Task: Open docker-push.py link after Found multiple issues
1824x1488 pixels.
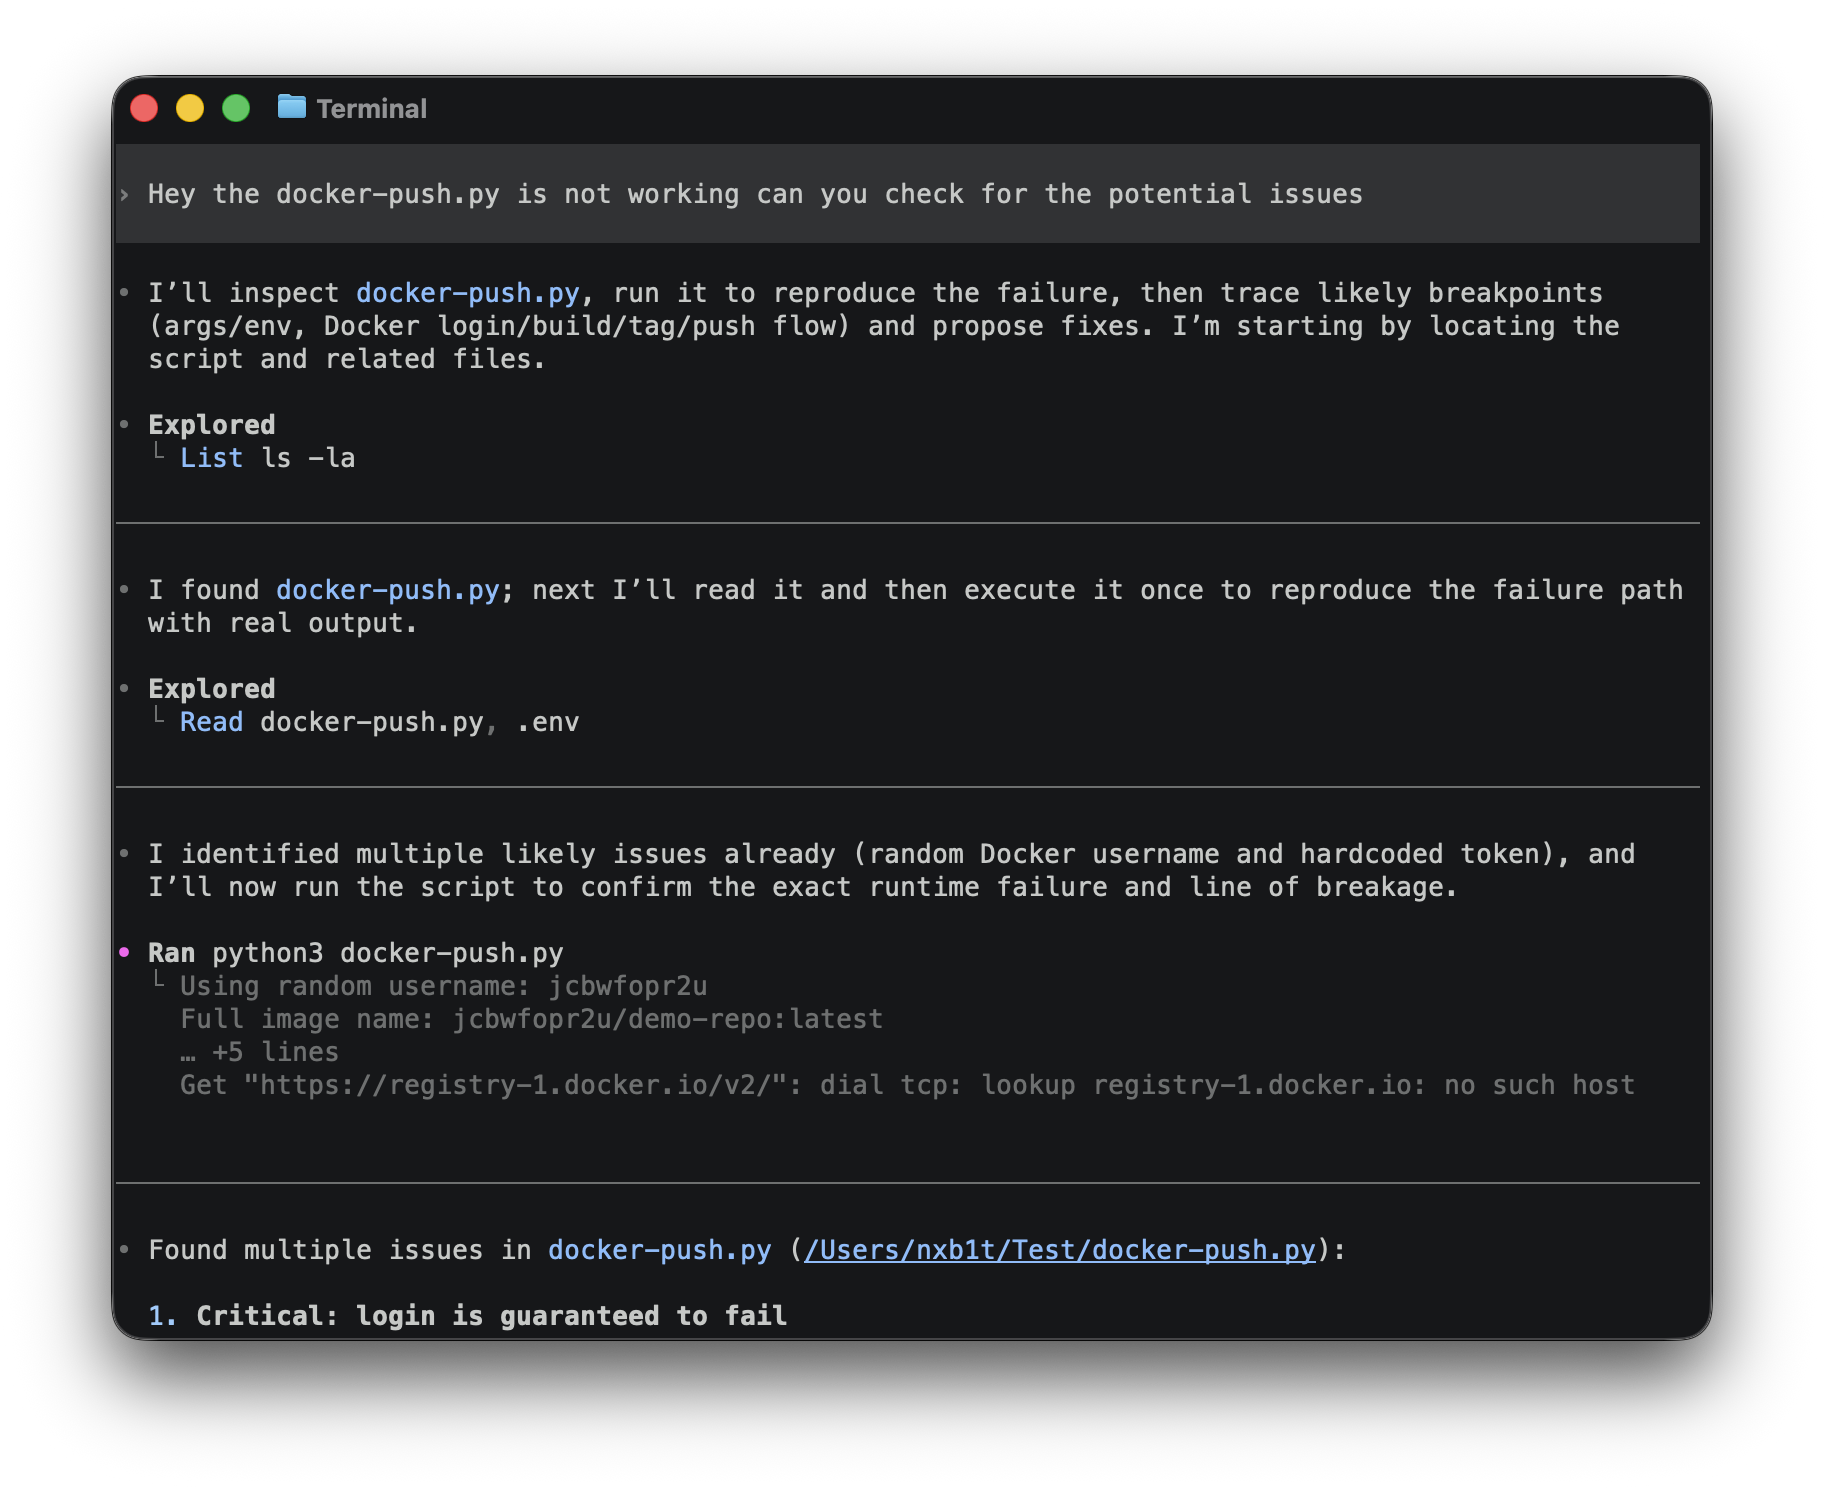Action: point(659,1250)
